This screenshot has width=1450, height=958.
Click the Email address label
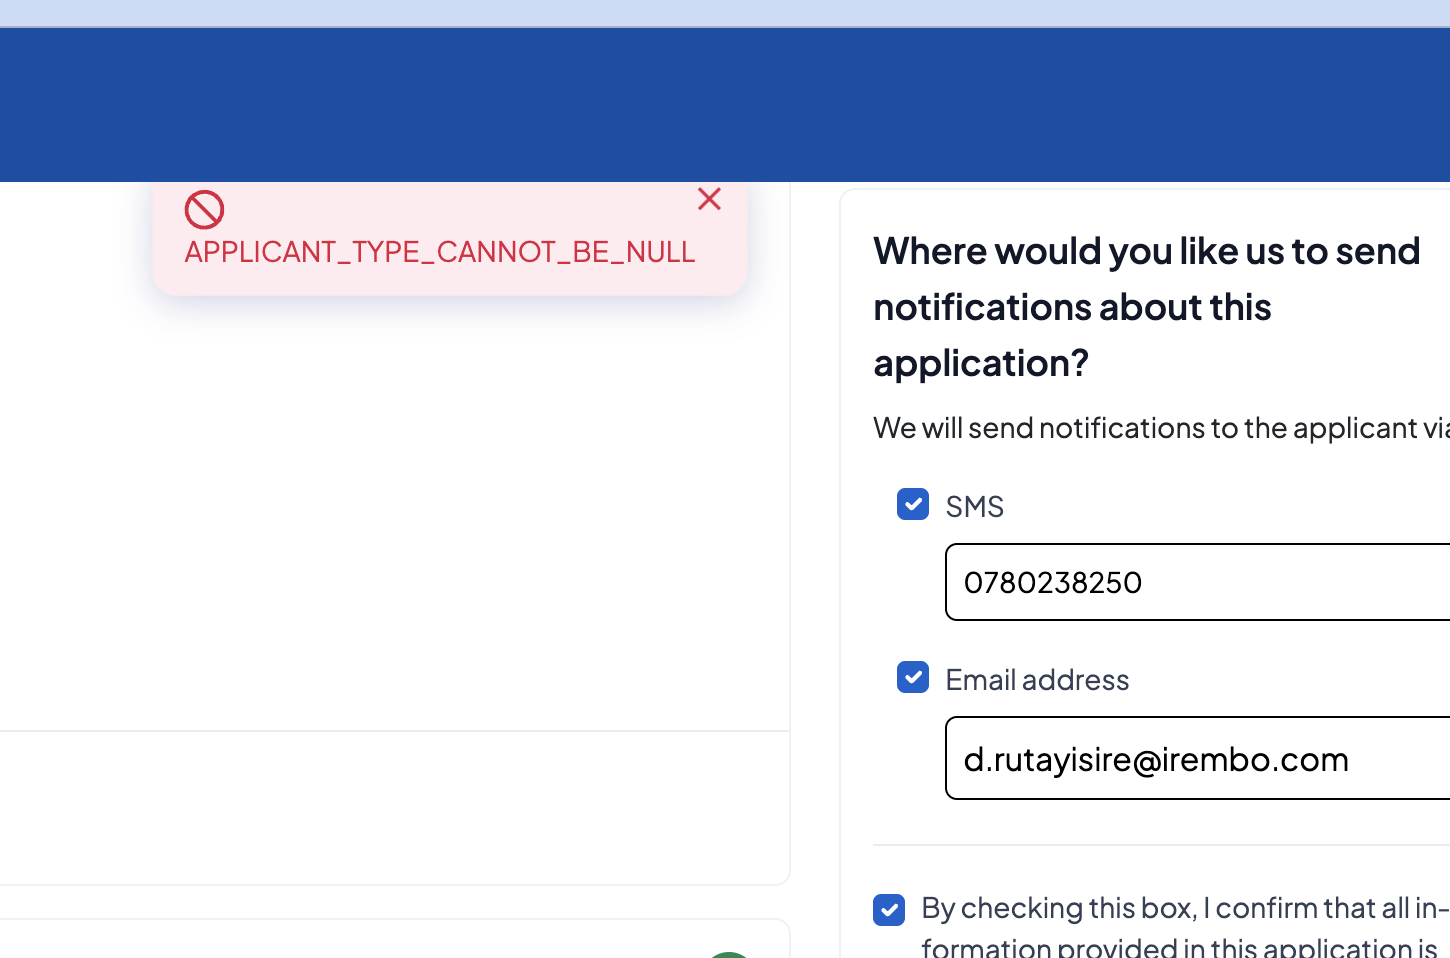[1037, 680]
